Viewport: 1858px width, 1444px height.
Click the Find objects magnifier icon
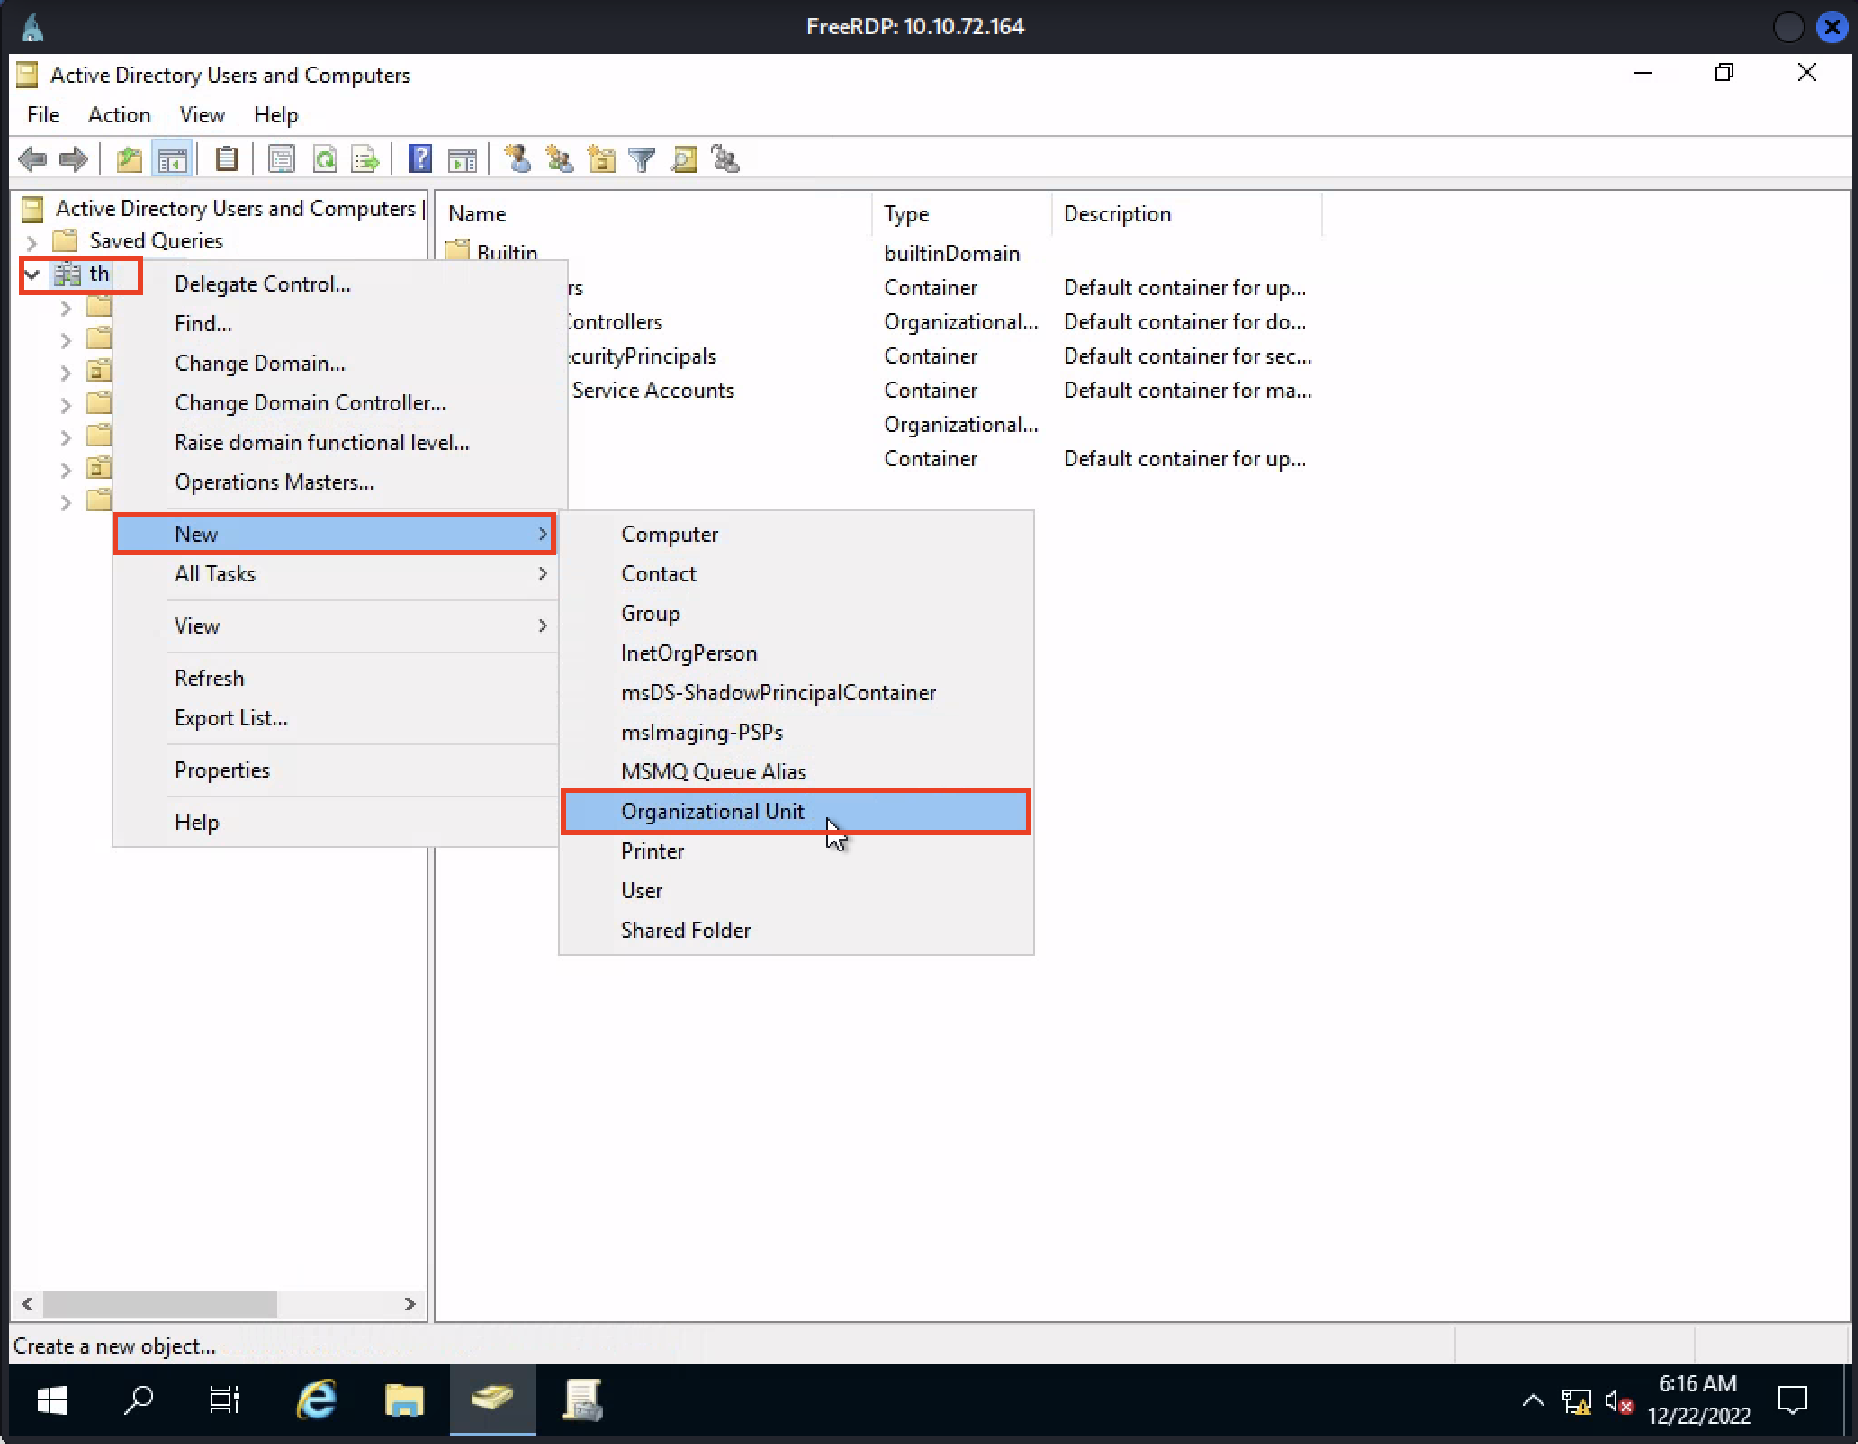point(684,159)
